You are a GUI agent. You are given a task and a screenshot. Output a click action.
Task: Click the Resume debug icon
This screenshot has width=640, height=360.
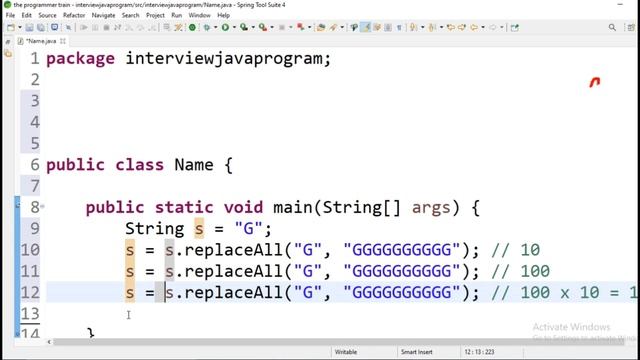(84, 27)
